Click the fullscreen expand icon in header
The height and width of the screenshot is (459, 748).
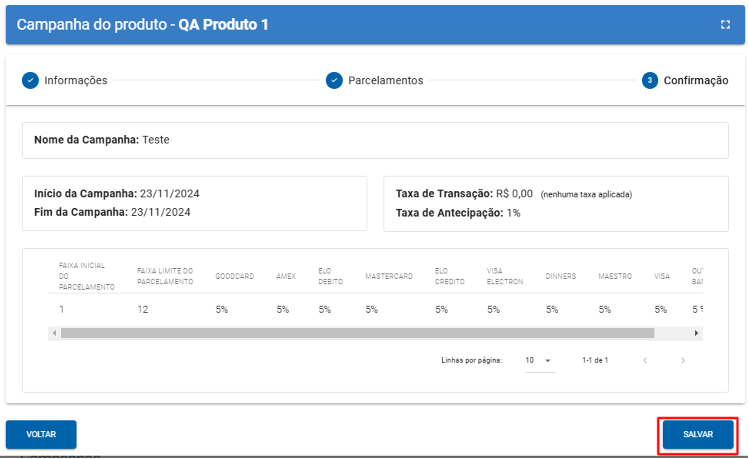[725, 25]
